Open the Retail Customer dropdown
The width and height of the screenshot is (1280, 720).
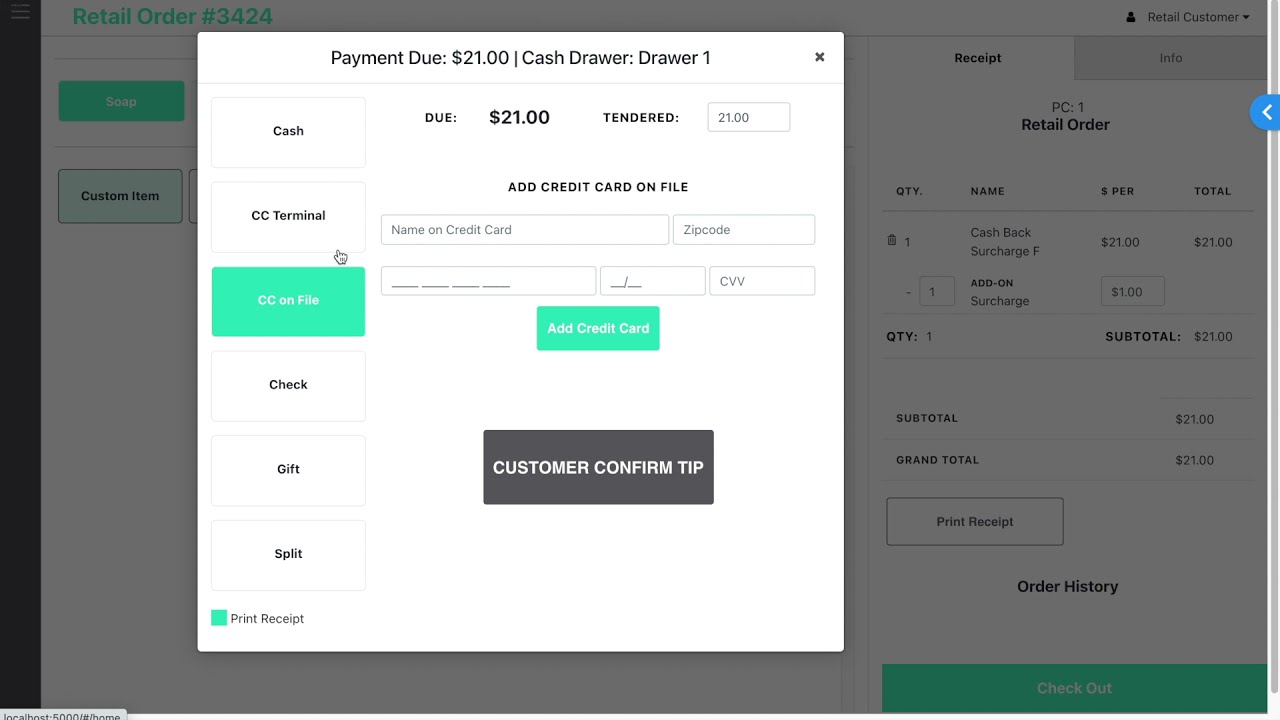pos(1198,17)
